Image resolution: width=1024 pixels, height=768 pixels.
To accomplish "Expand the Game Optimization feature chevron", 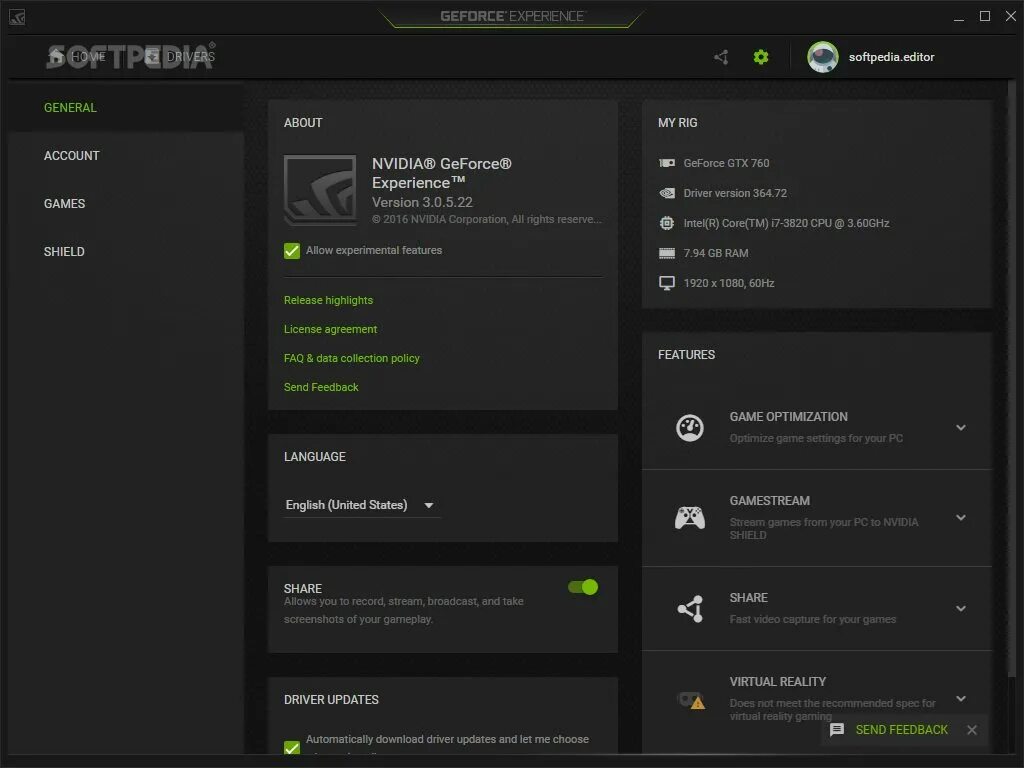I will (961, 428).
